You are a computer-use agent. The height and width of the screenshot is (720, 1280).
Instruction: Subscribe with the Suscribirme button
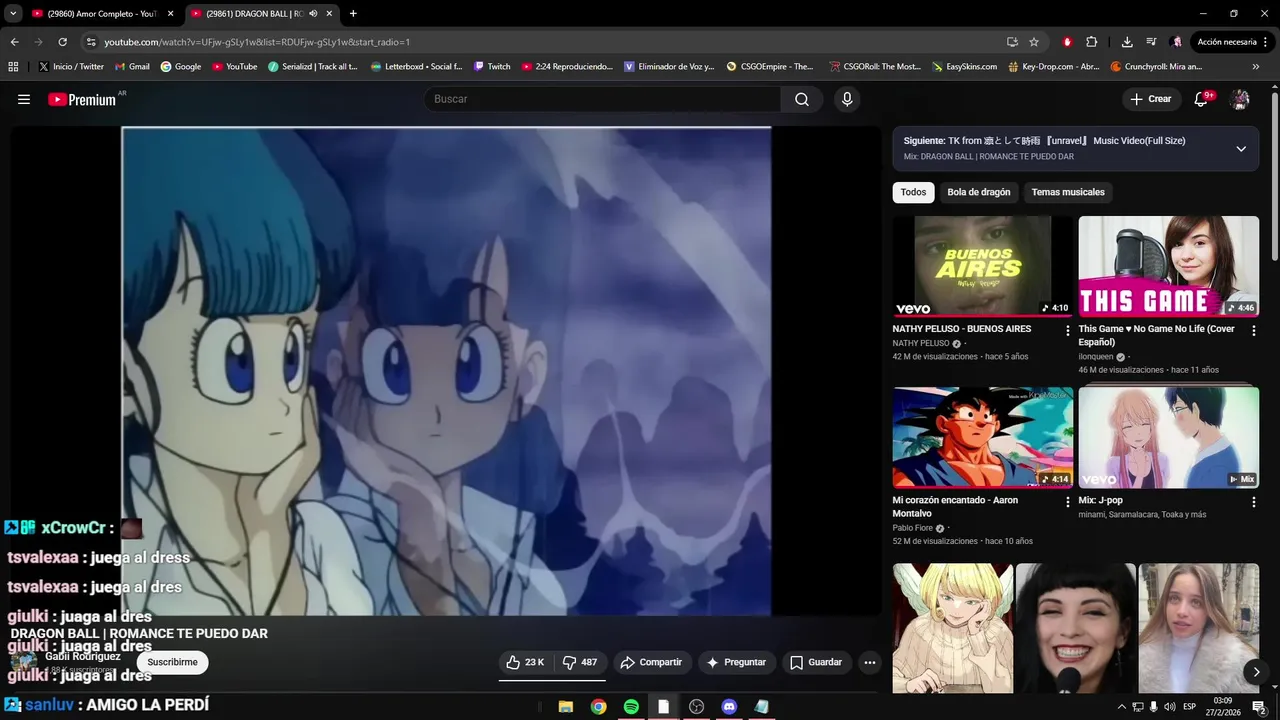coord(172,662)
